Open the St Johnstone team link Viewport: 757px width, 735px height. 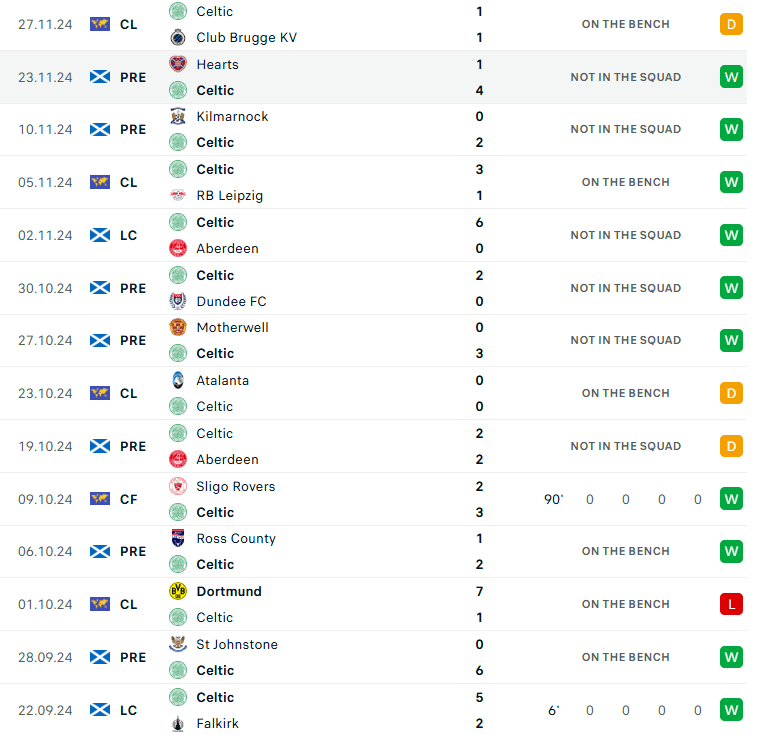coord(237,644)
